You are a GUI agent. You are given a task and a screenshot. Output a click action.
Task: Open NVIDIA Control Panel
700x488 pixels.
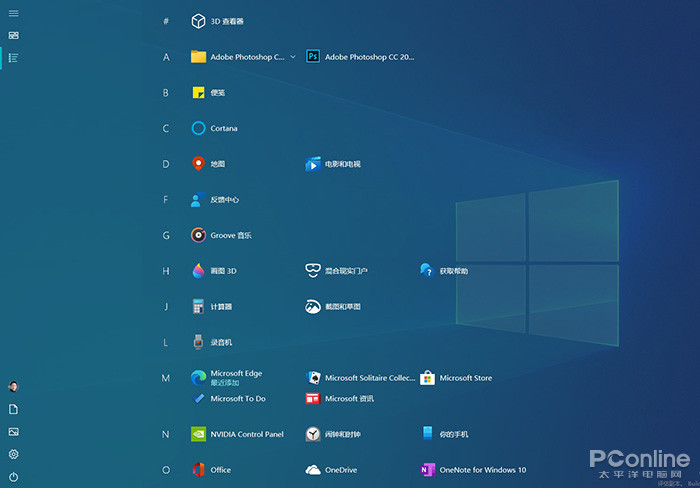(x=238, y=434)
